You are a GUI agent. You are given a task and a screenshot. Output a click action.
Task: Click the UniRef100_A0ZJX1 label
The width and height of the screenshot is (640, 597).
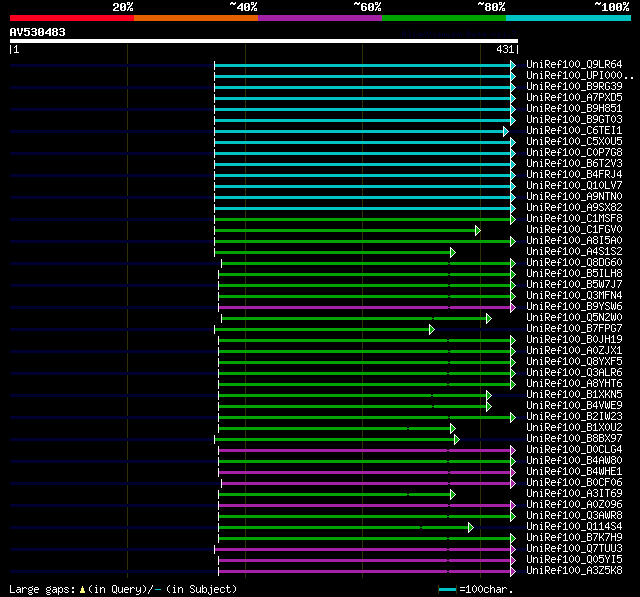tap(574, 351)
